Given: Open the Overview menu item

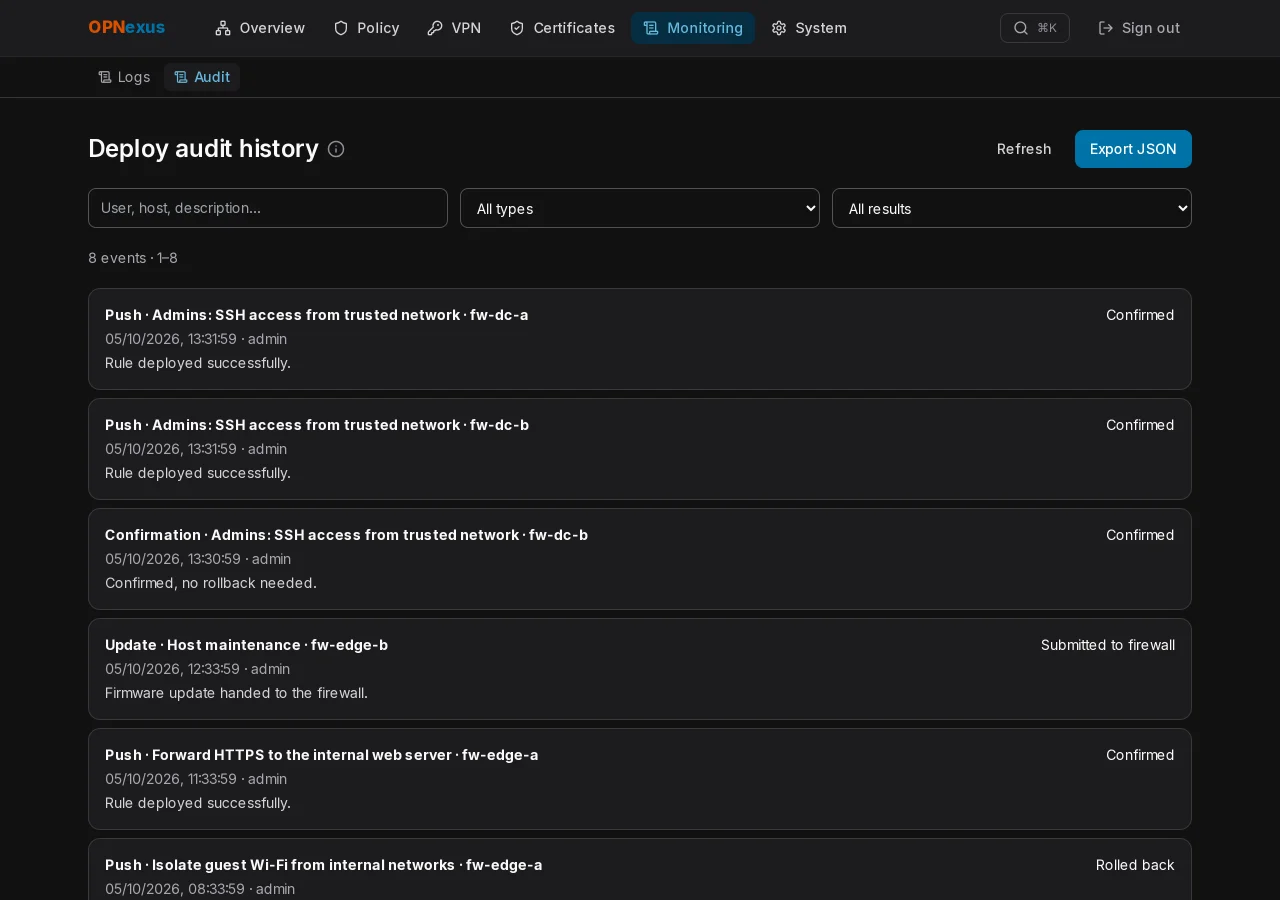Looking at the screenshot, I should [x=260, y=28].
